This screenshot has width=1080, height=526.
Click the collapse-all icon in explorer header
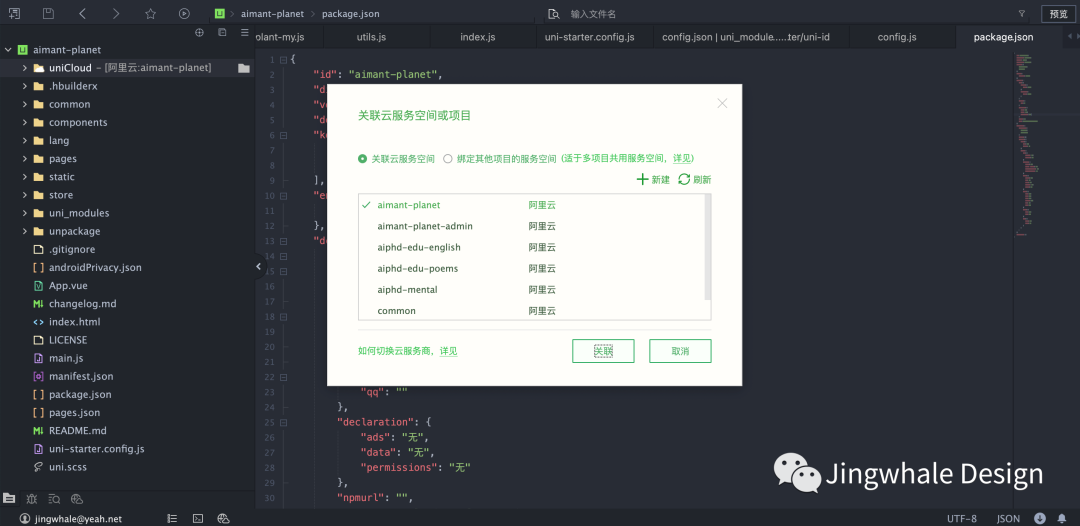[222, 32]
